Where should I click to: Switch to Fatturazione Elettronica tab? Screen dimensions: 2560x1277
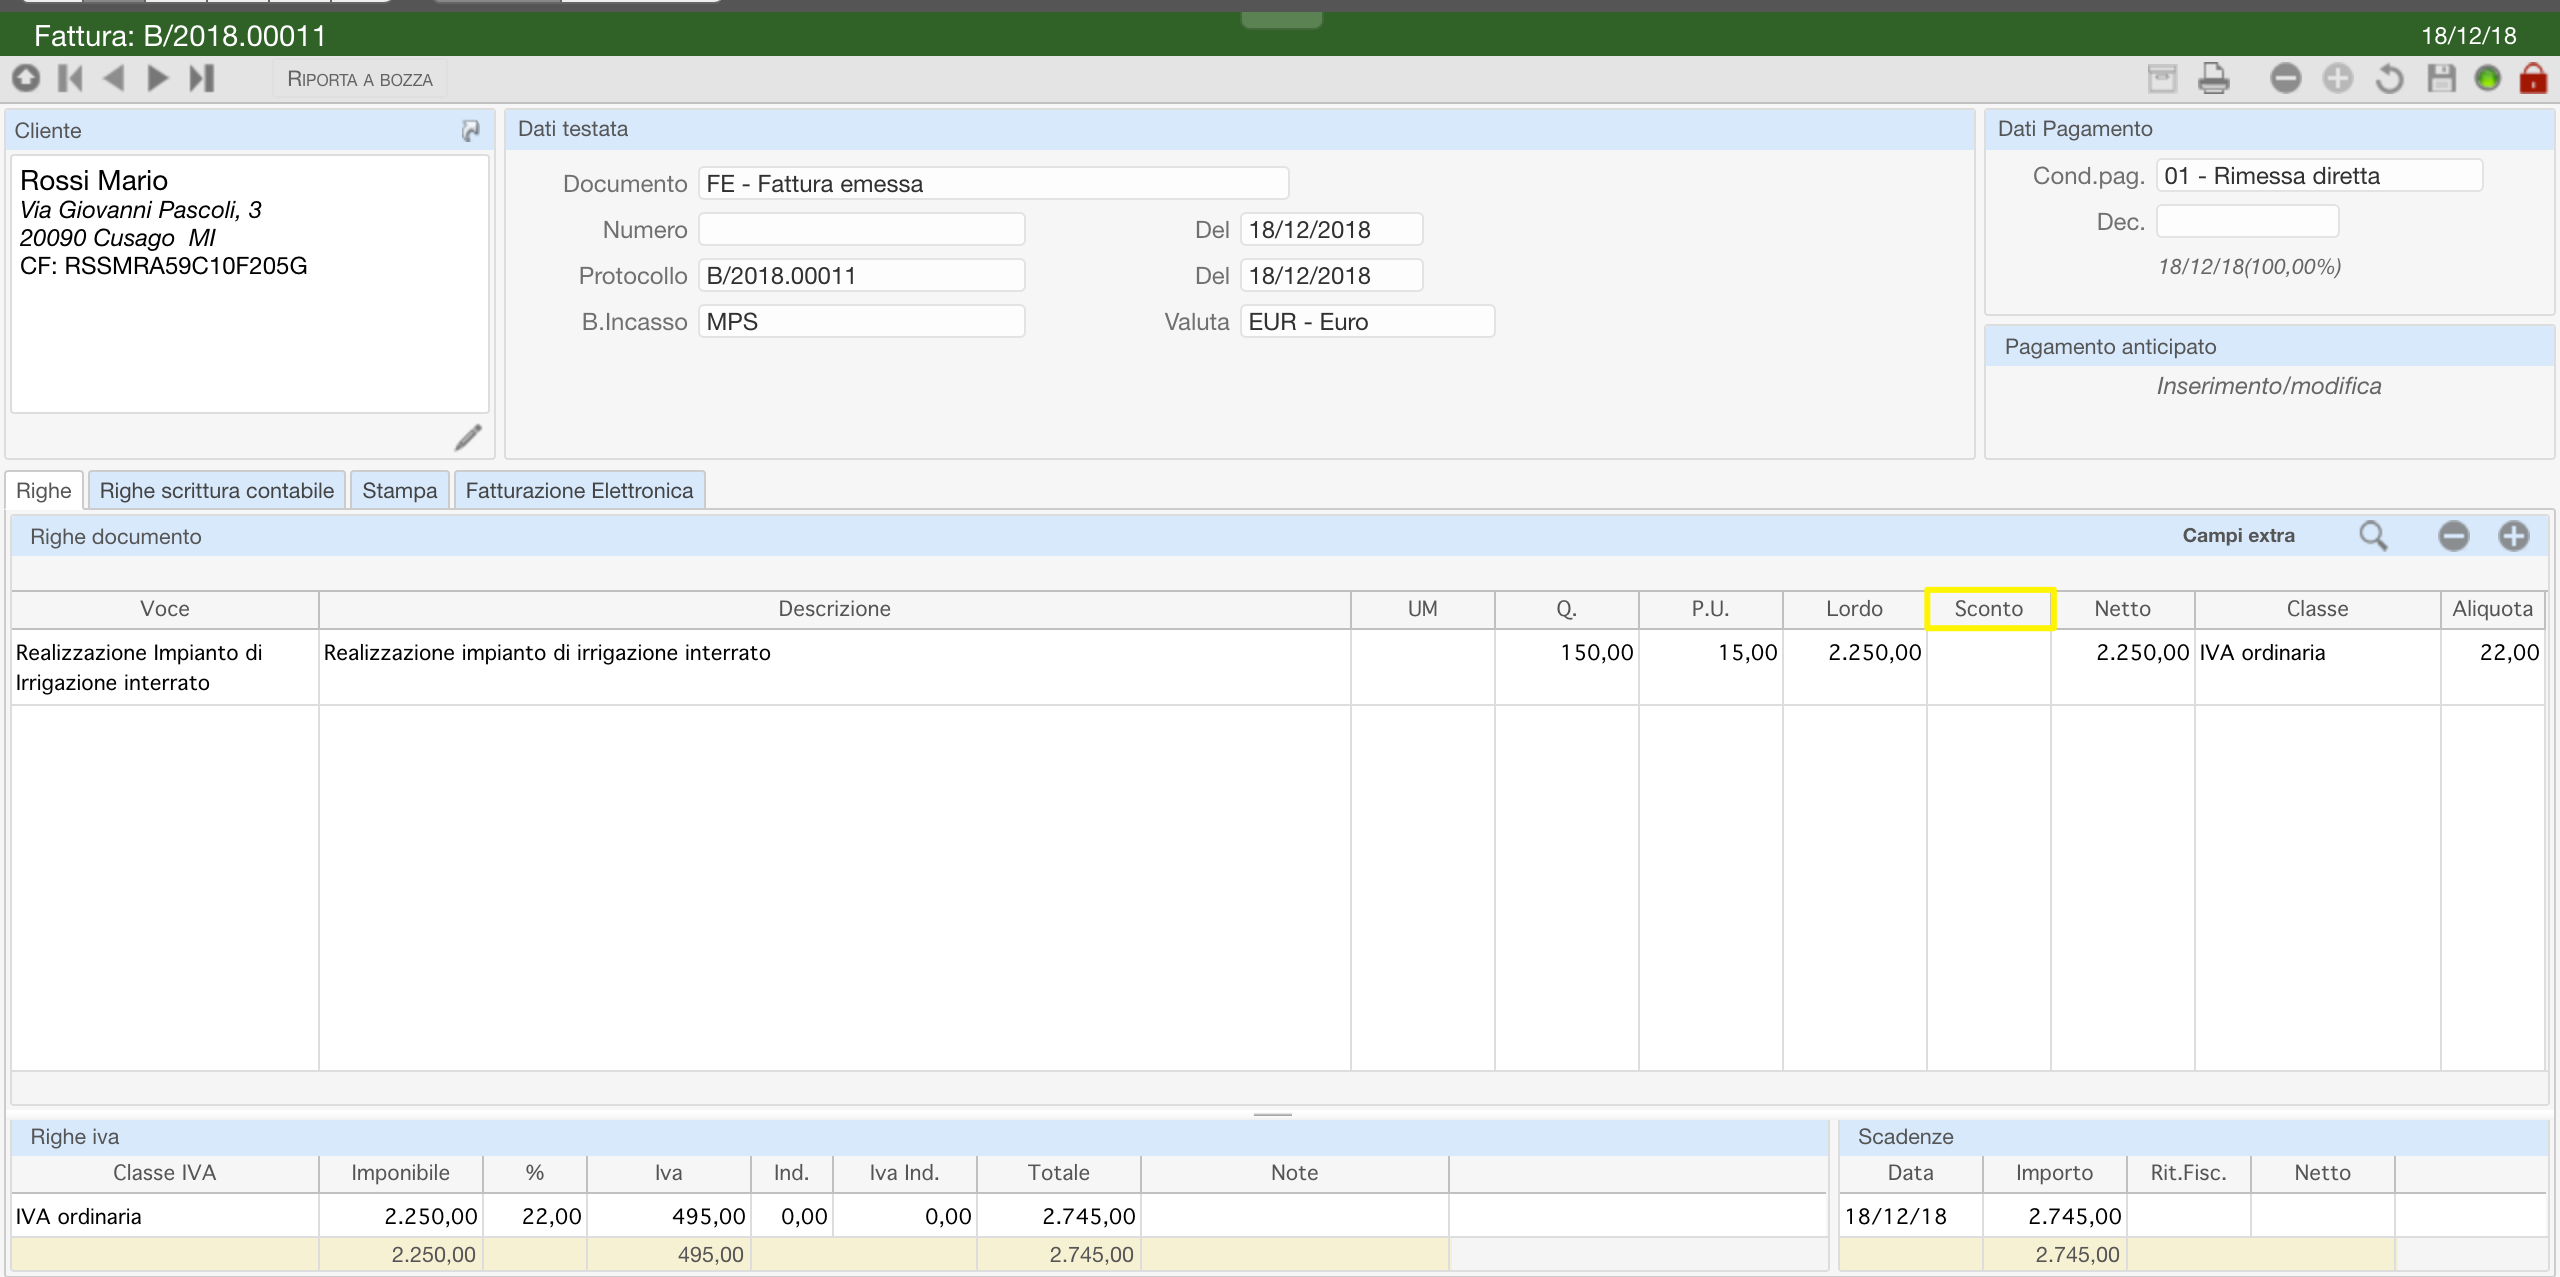click(x=579, y=490)
